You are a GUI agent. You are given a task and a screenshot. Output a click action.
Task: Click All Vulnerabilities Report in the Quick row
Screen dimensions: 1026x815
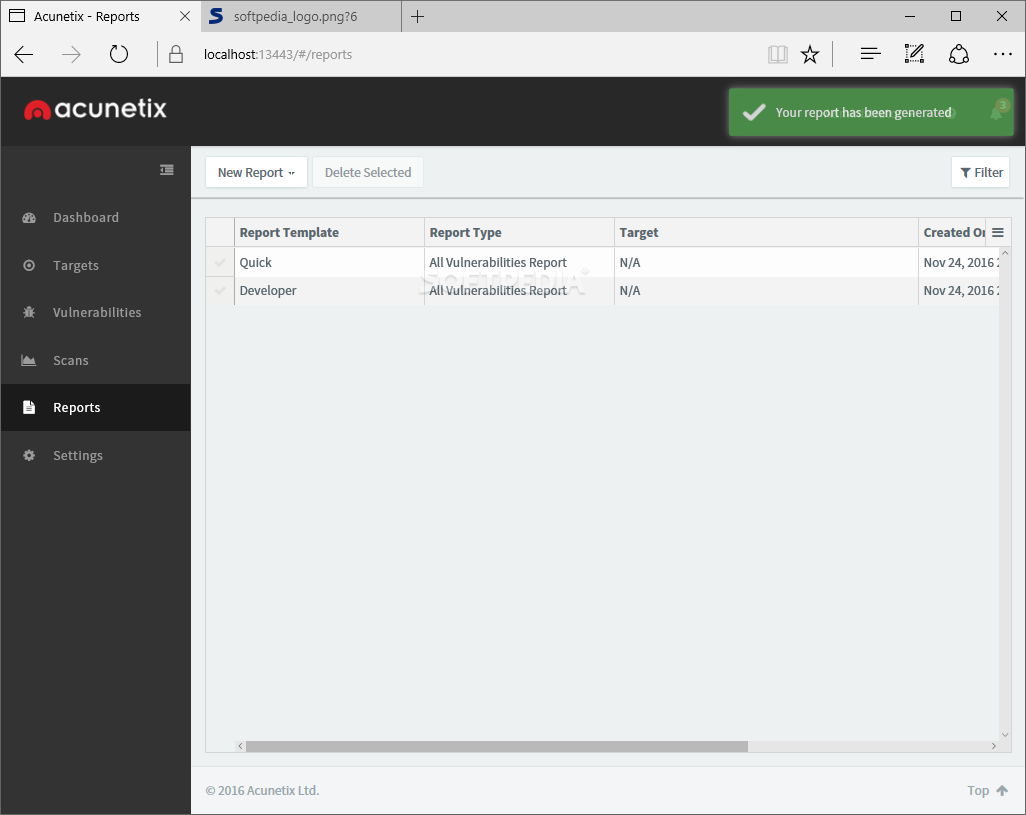pos(498,262)
